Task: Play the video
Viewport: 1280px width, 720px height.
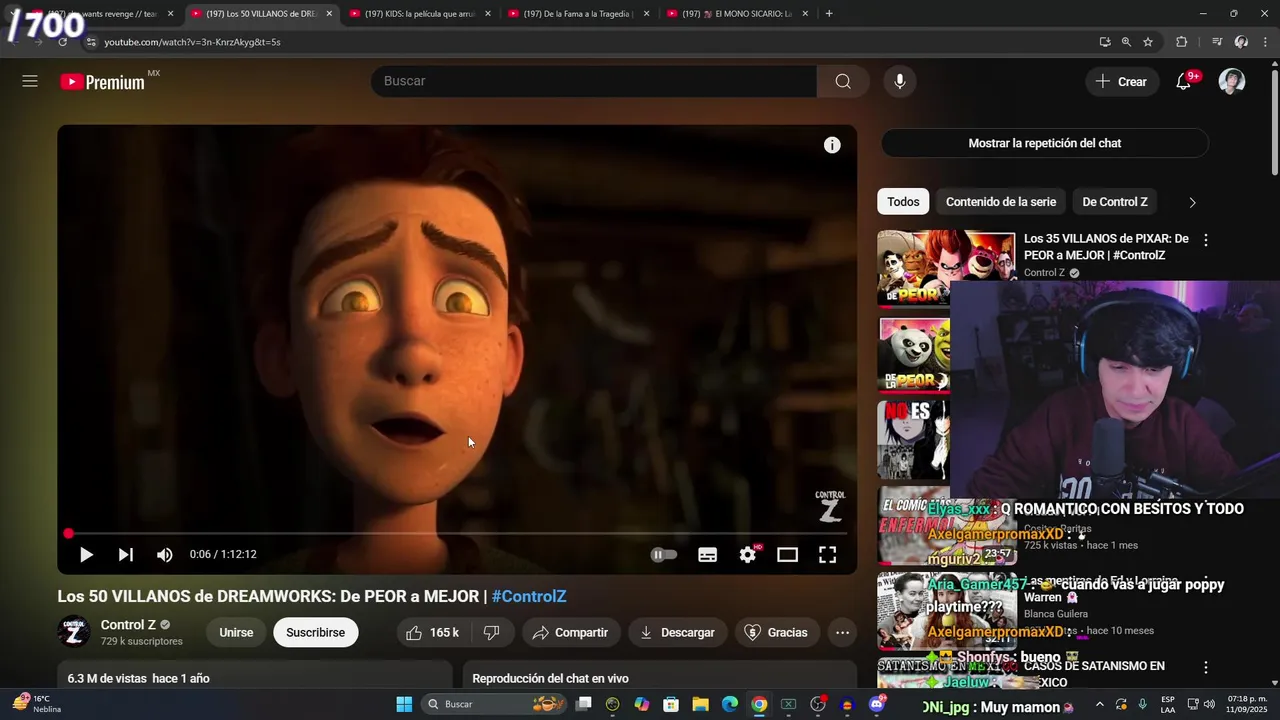Action: coord(86,554)
